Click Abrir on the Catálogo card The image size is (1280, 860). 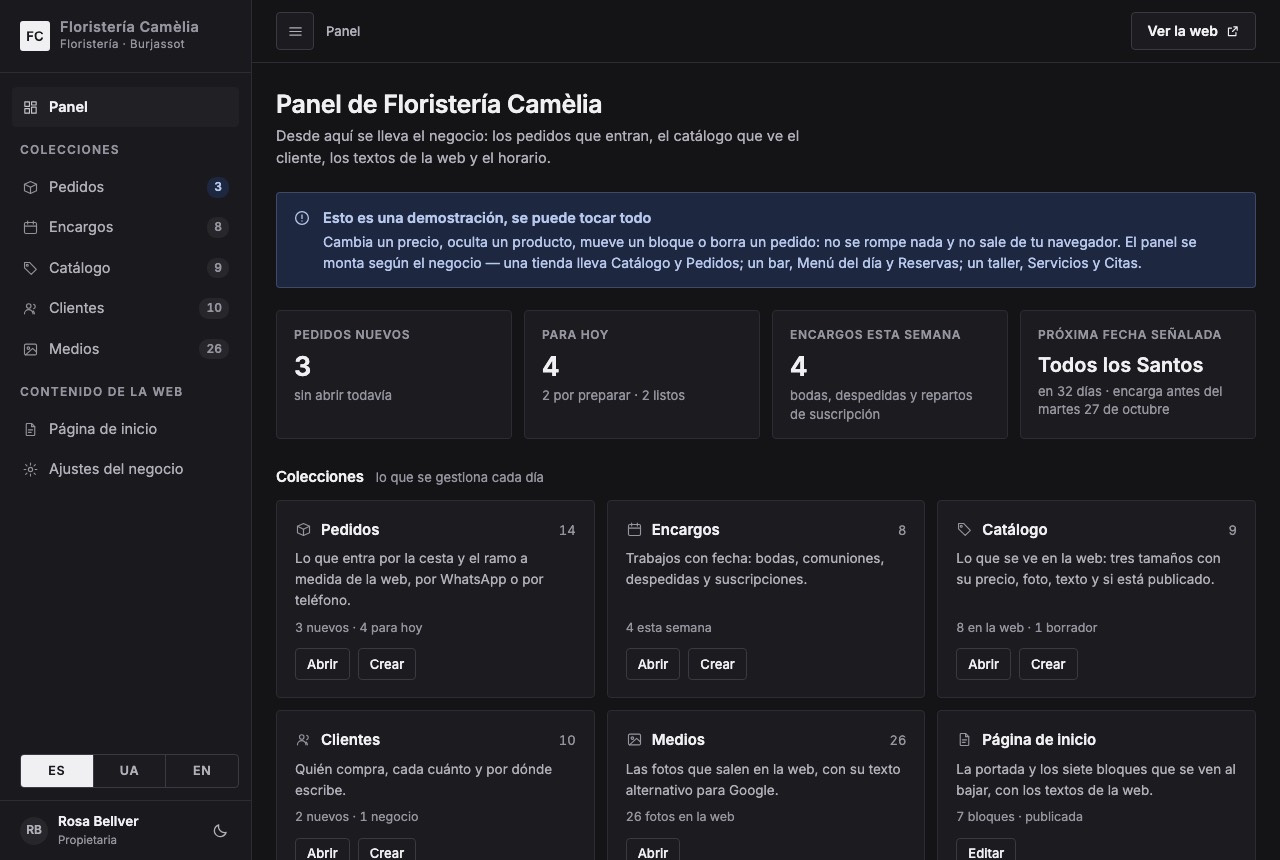pos(983,664)
